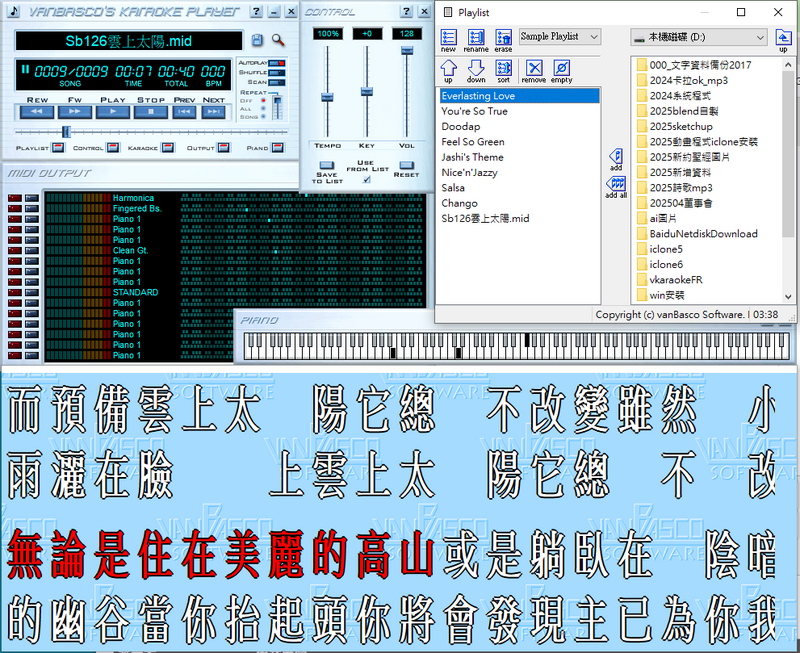
Task: Stop playback with the Stop button
Action: tap(151, 111)
